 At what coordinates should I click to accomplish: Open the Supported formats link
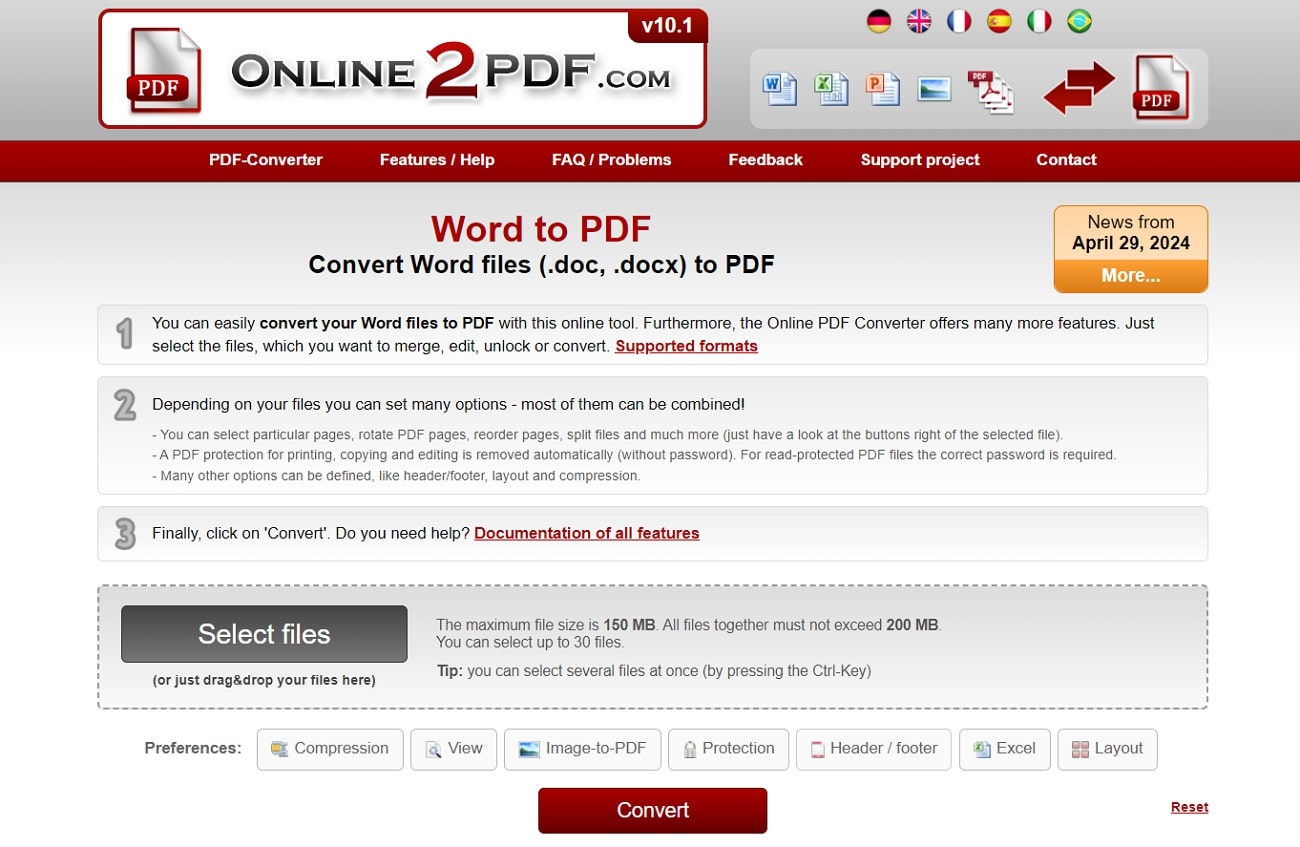(686, 346)
